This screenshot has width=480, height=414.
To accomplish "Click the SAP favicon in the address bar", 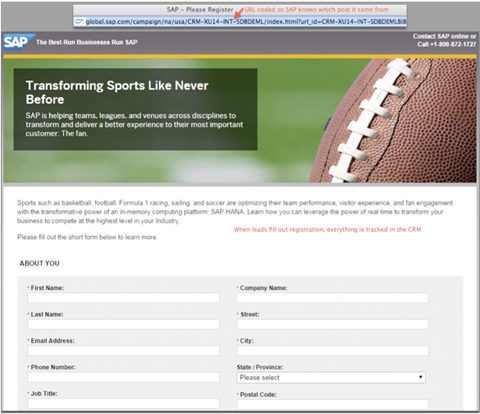I will click(x=79, y=22).
